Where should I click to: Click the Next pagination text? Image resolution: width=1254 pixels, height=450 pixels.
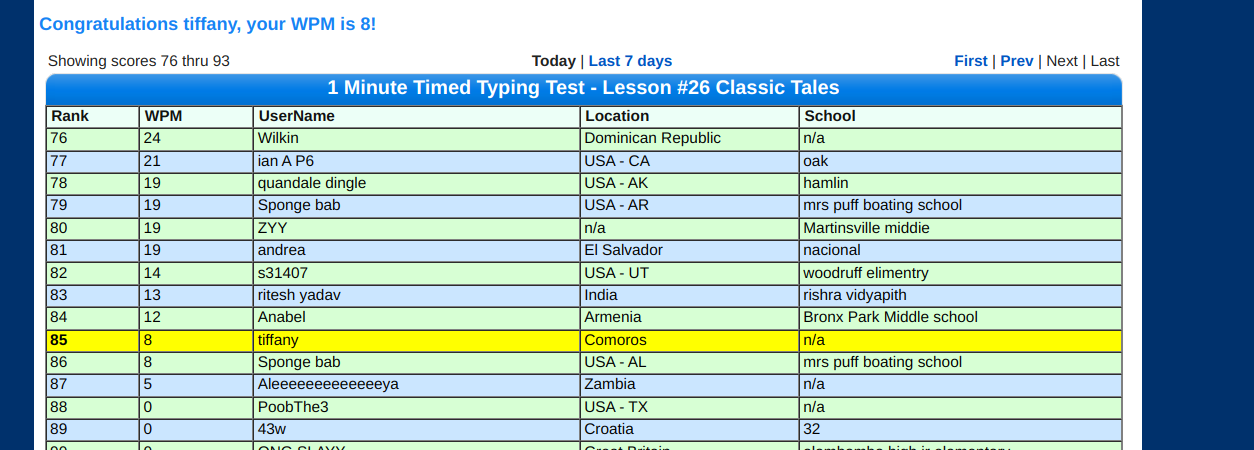pyautogui.click(x=1062, y=61)
